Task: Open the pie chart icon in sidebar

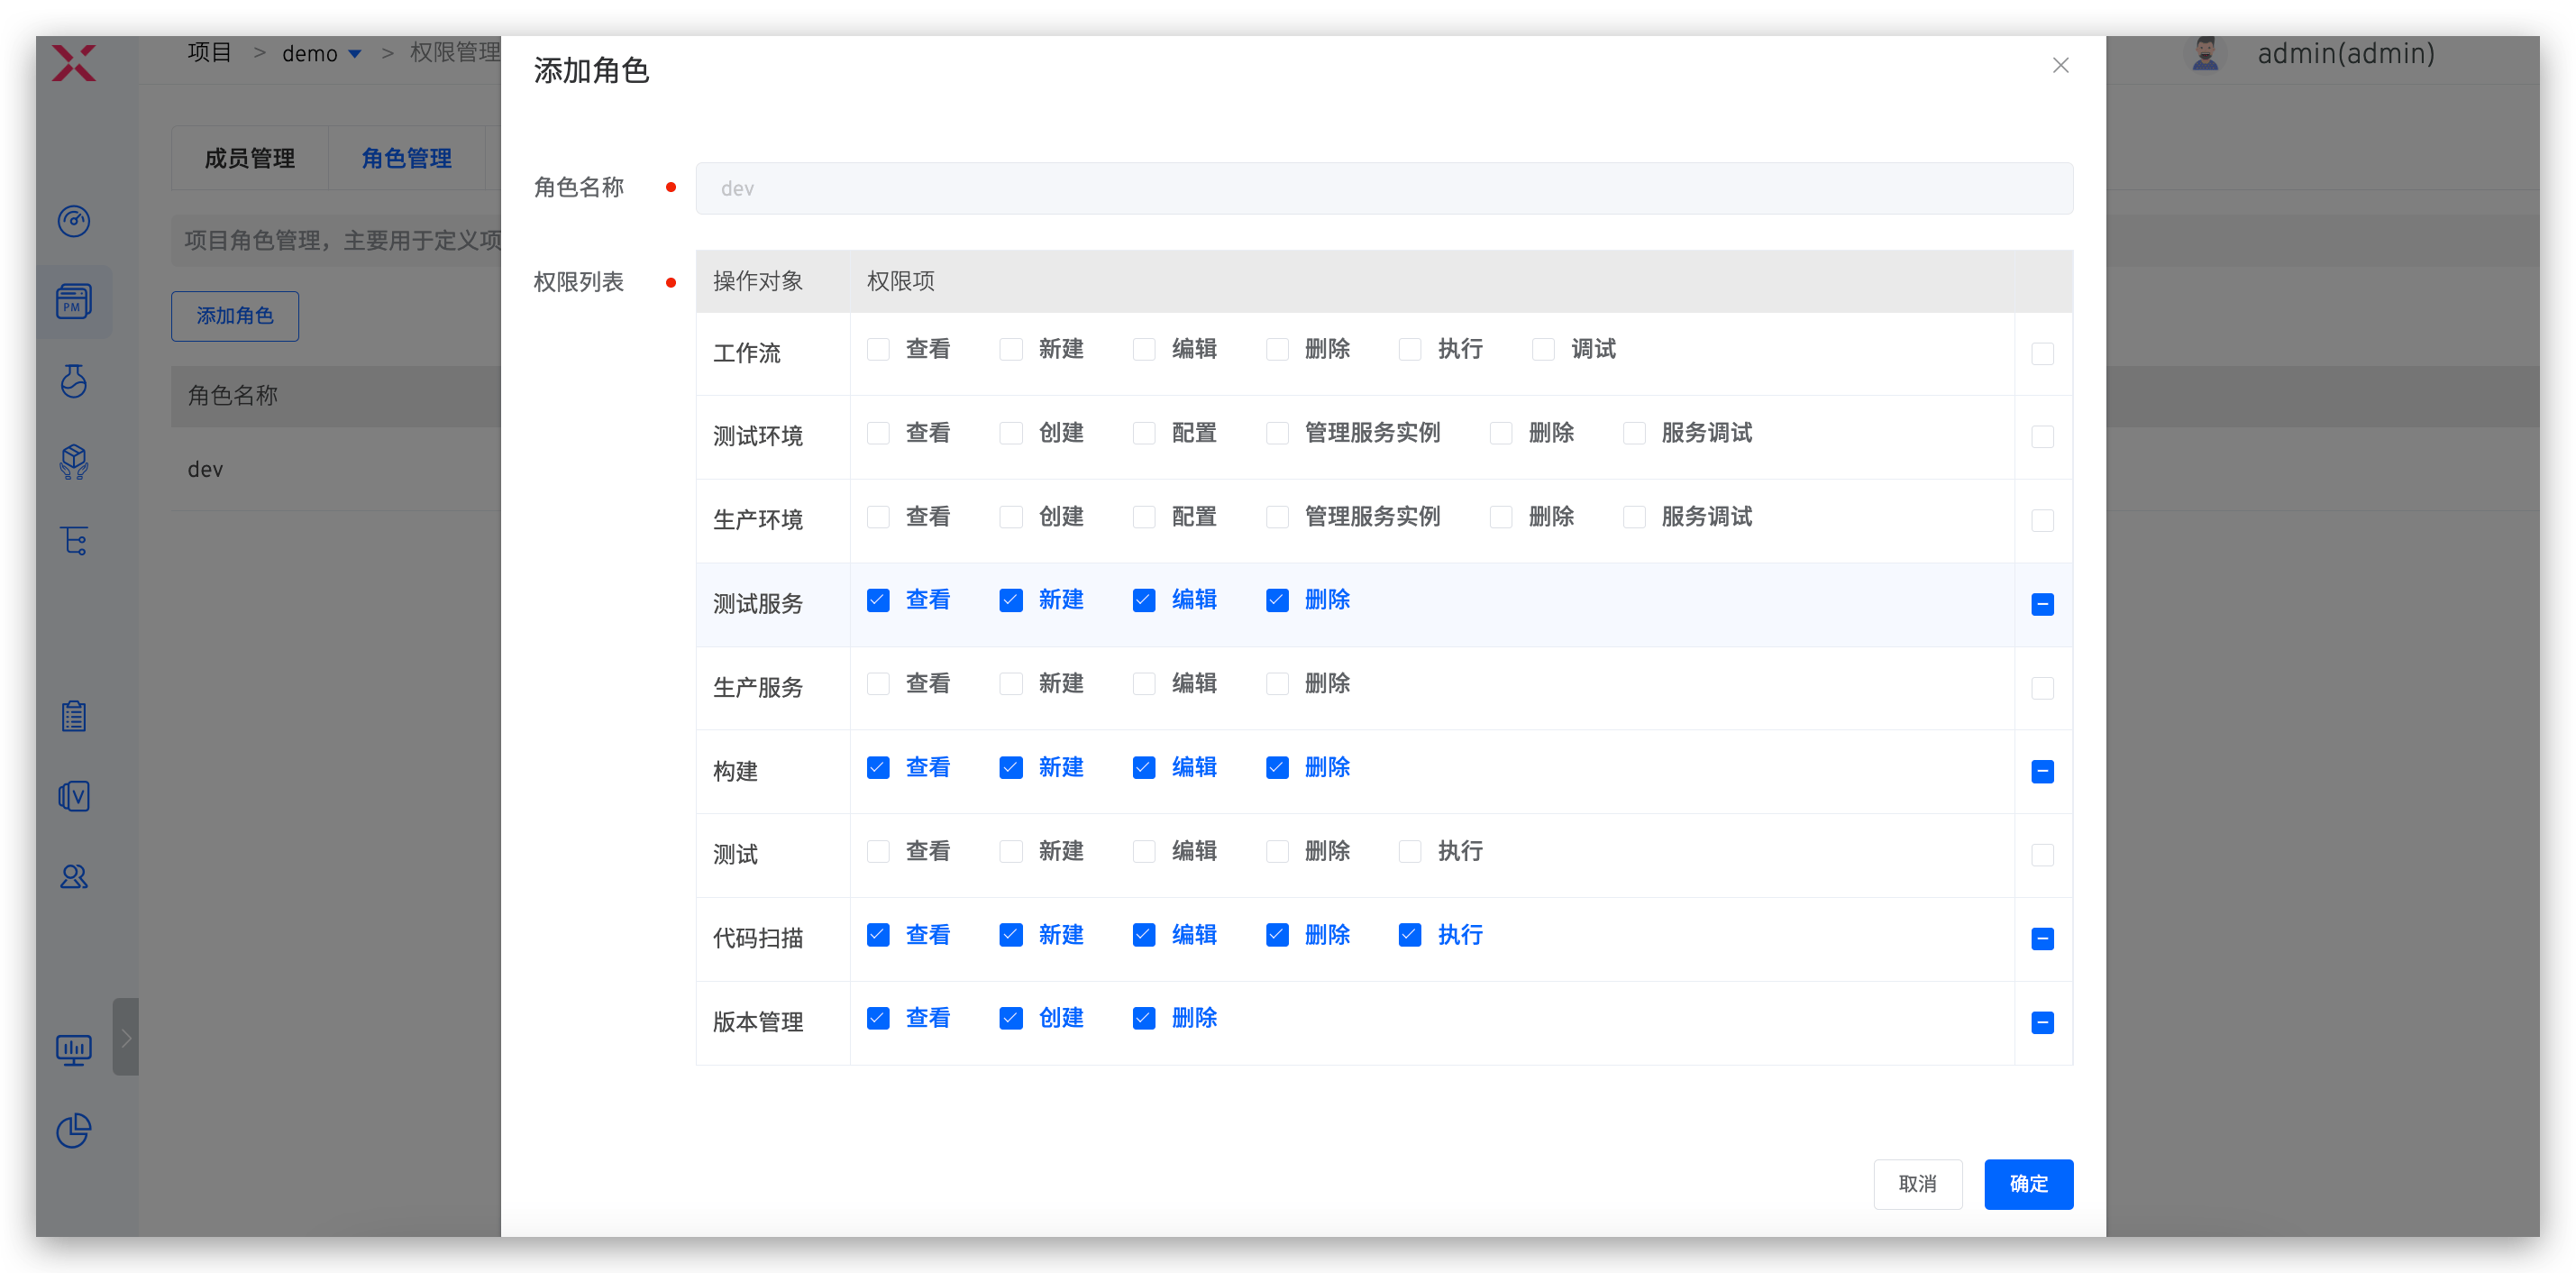Action: [74, 1130]
